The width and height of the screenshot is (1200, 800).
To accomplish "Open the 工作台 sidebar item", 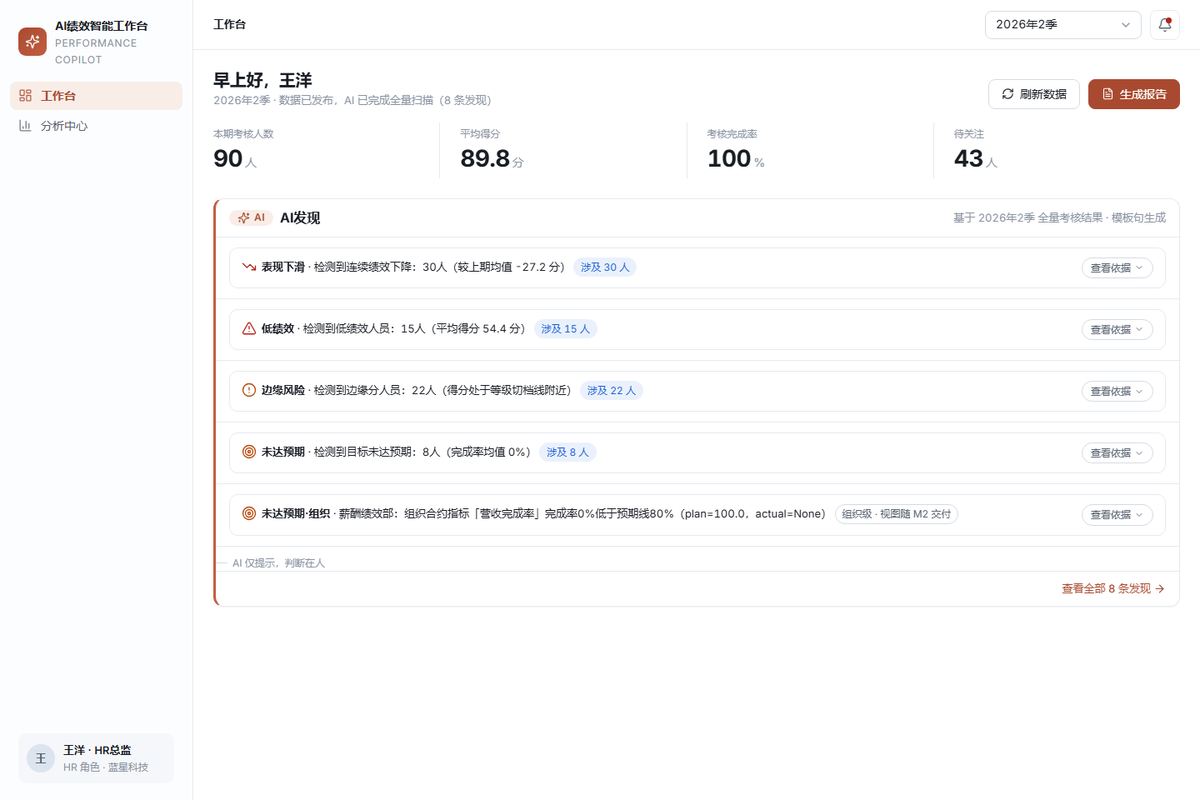I will coord(96,96).
